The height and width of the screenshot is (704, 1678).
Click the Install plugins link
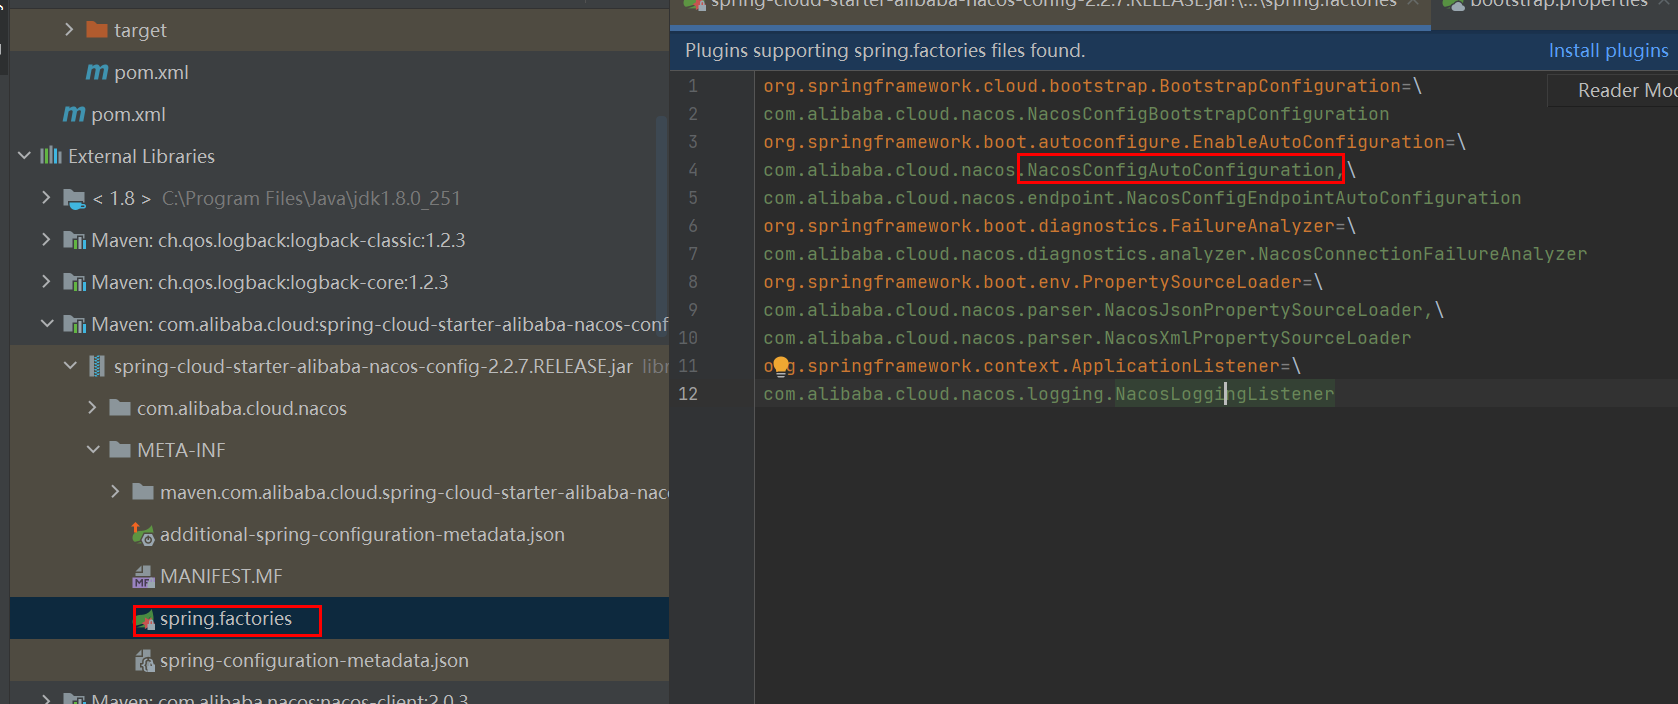1608,50
